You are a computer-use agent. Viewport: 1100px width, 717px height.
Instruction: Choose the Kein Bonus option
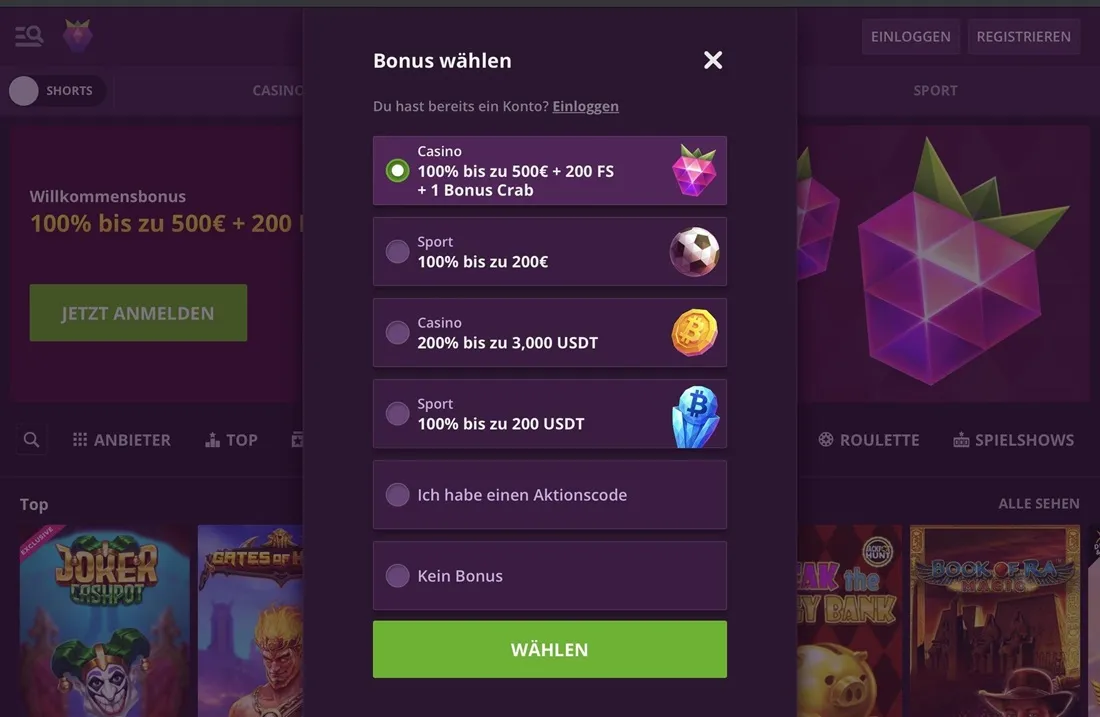(x=549, y=575)
